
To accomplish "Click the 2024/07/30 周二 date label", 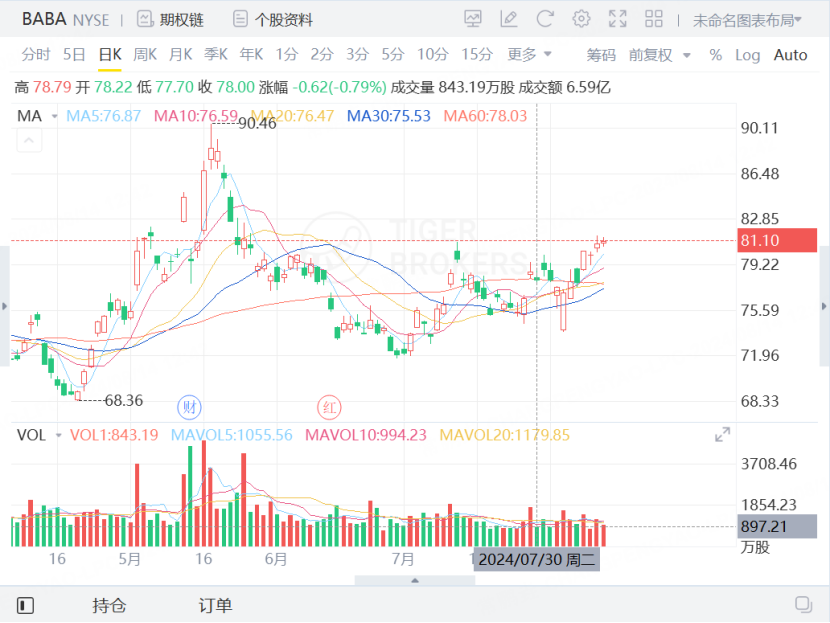I will click(537, 559).
